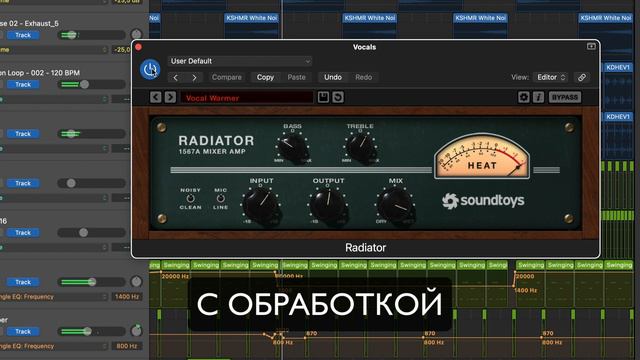Viewport: 640px width, 360px height.
Task: Click the Undo button
Action: (x=333, y=77)
